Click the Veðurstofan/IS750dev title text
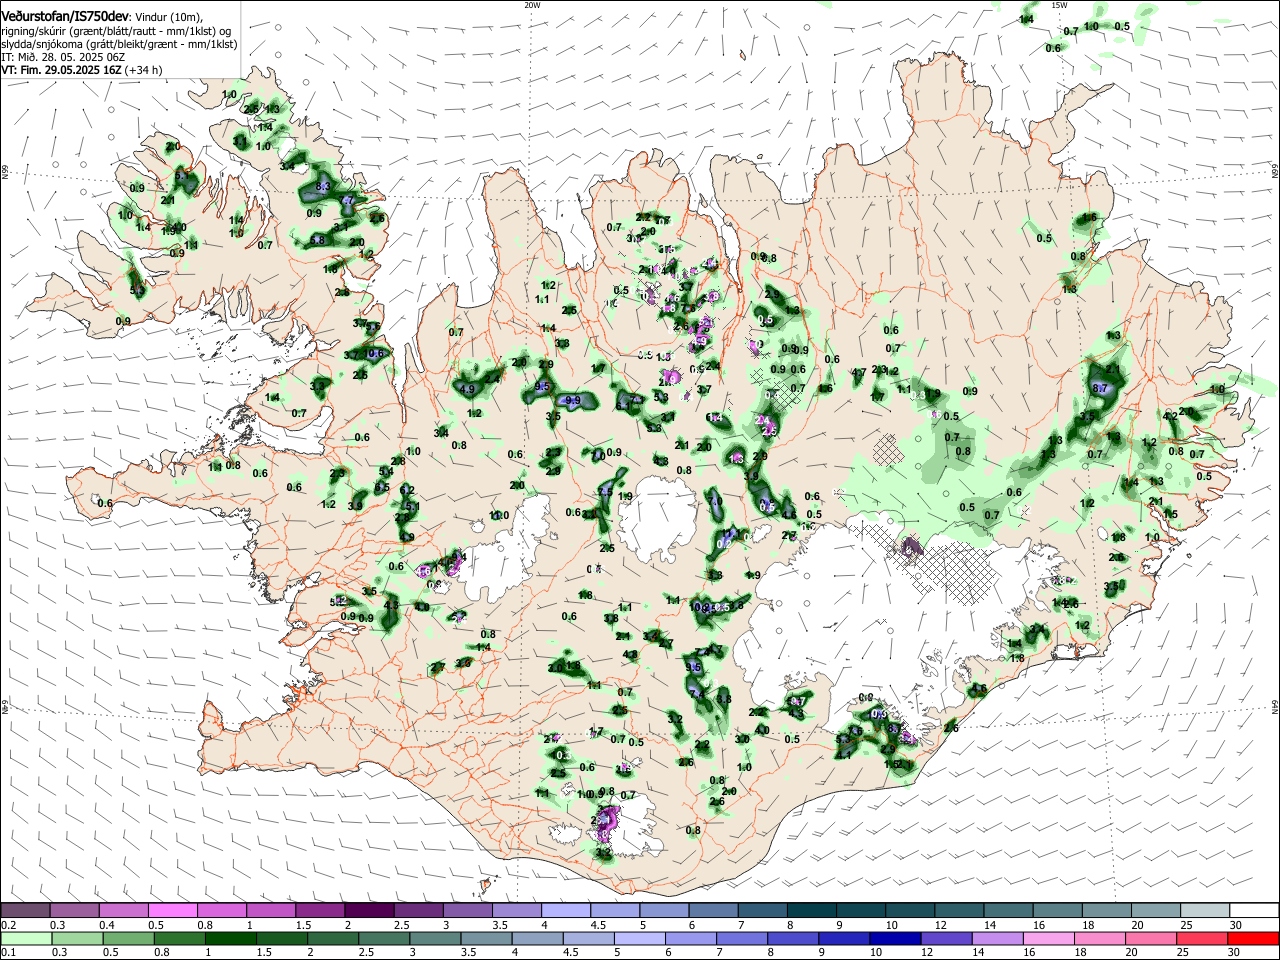1280x960 pixels. tap(66, 16)
